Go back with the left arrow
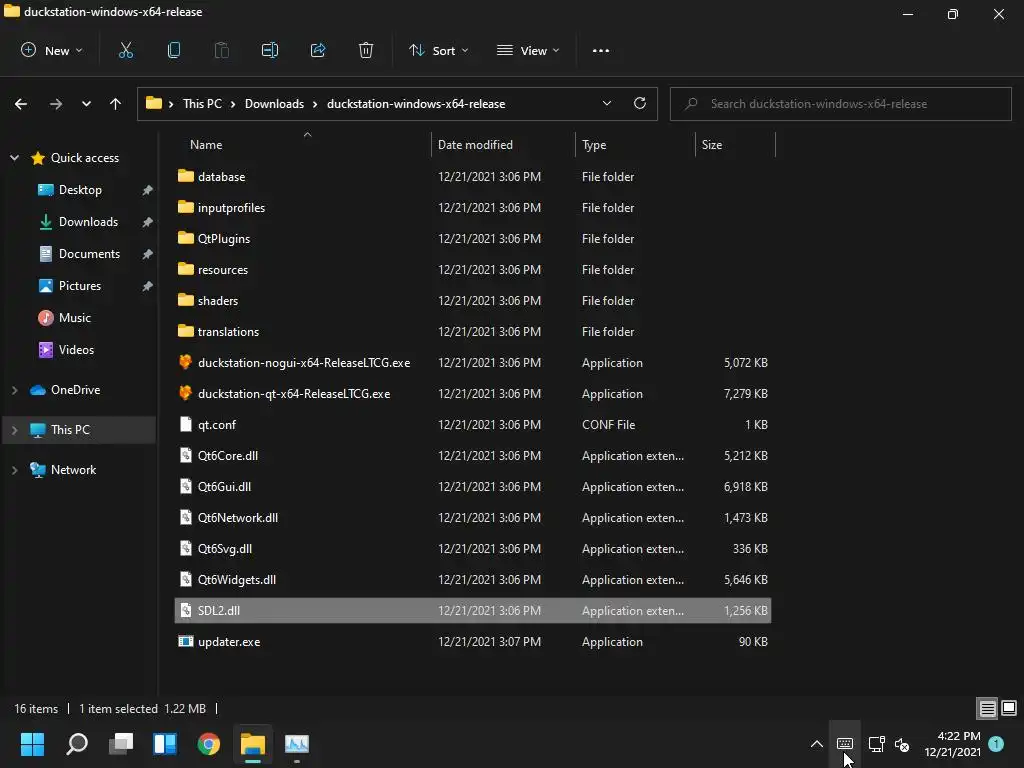Image resolution: width=1024 pixels, height=768 pixels. coord(21,104)
